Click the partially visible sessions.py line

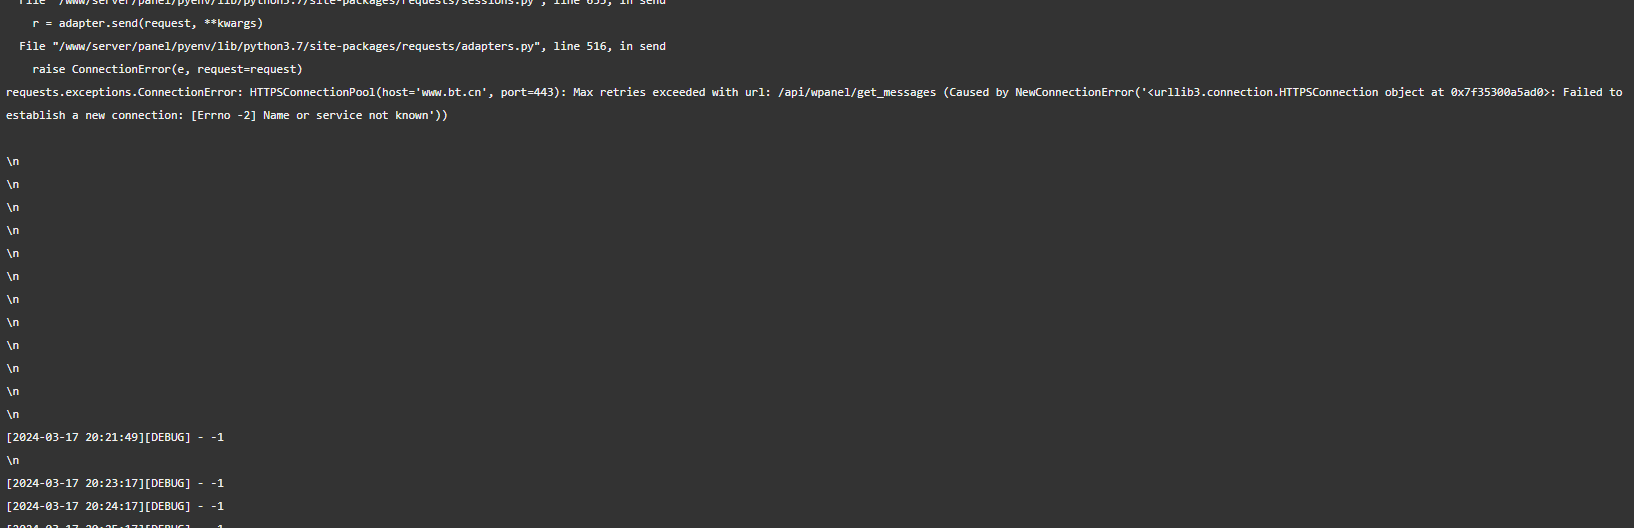click(342, 3)
